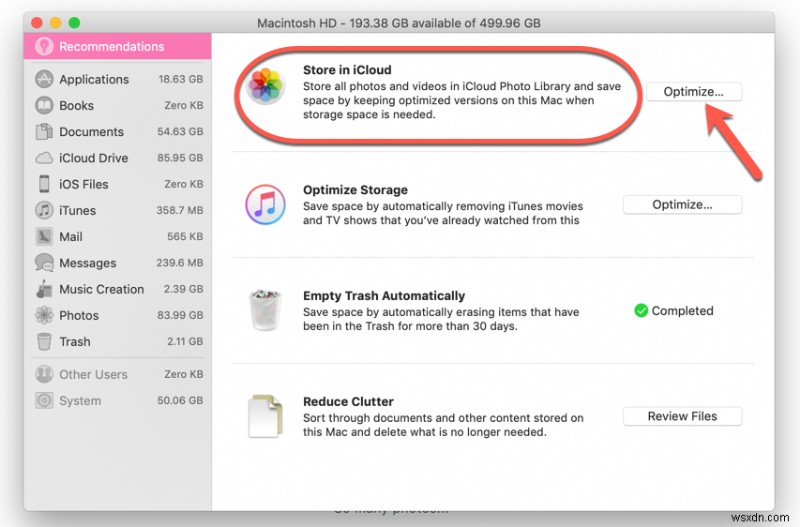Click the System label in sidebar
The image size is (800, 527).
click(80, 400)
